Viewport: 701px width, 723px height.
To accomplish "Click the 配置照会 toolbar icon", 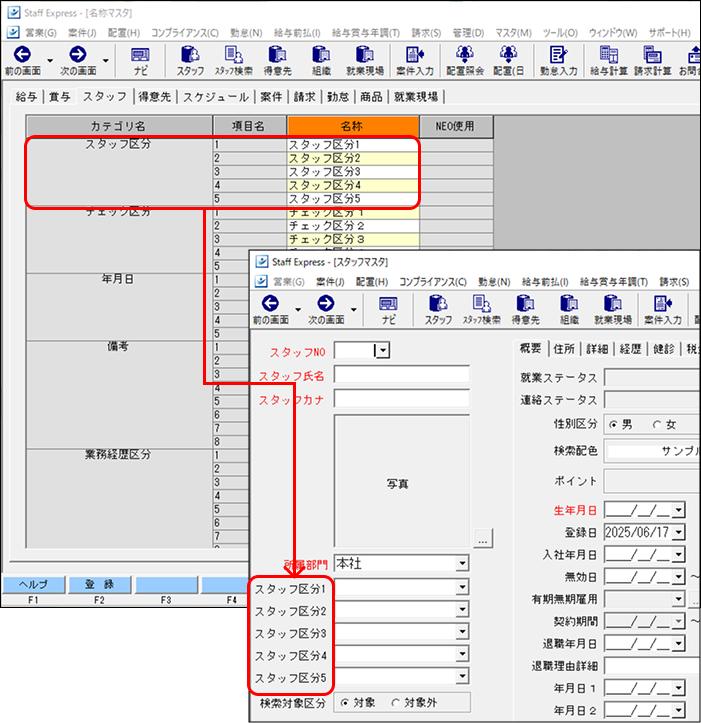I will pos(462,60).
